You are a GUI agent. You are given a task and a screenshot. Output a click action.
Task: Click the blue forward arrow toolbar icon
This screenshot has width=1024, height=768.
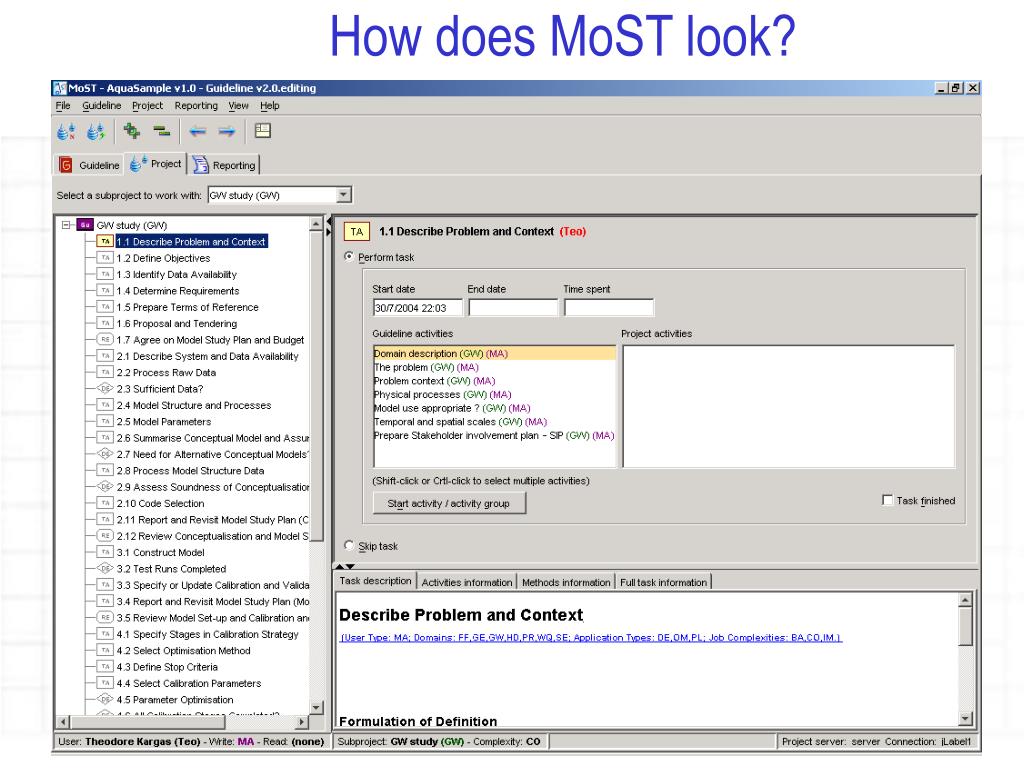point(227,131)
